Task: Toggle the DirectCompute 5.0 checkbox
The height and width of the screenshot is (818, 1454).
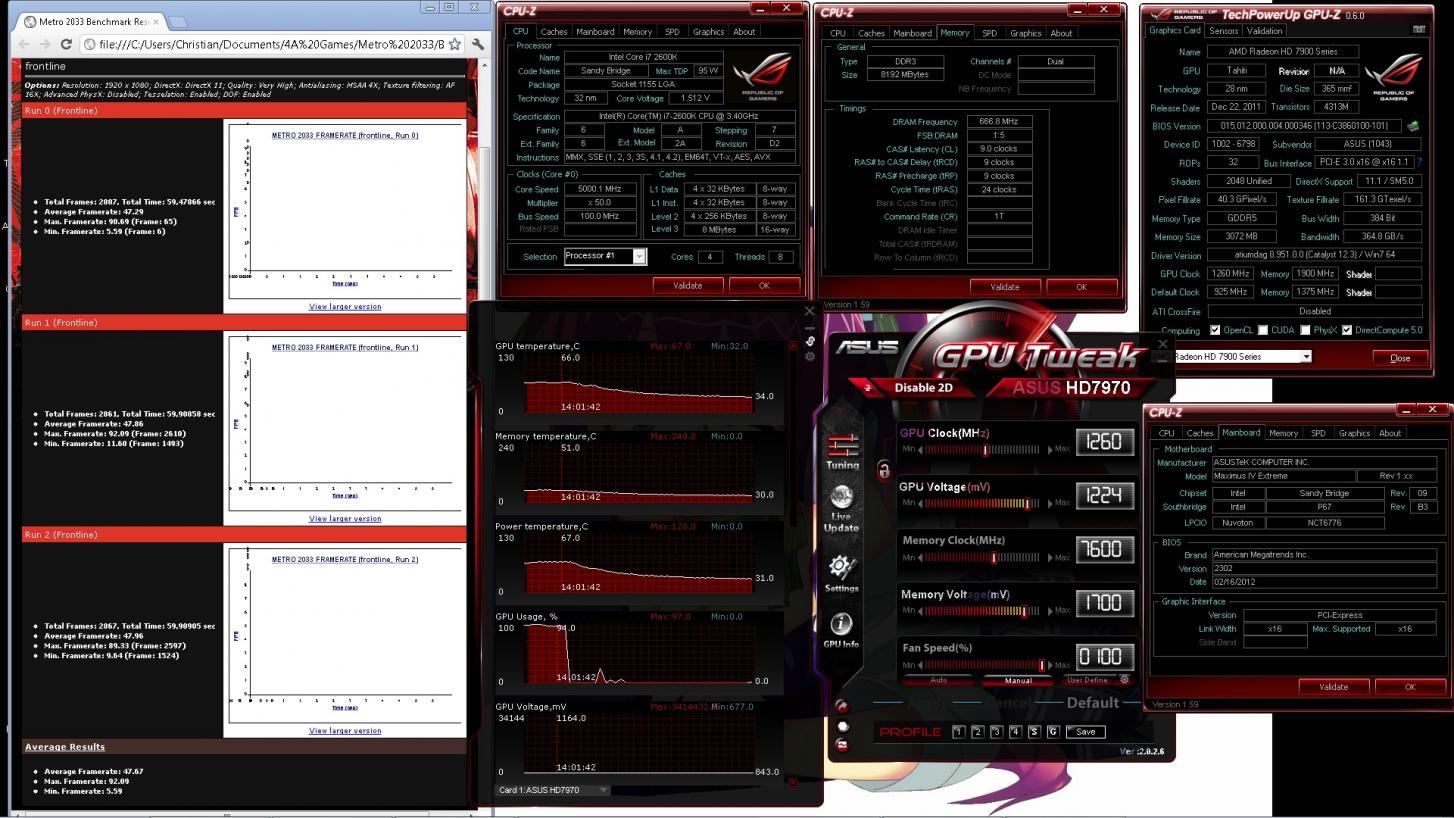Action: (1347, 330)
